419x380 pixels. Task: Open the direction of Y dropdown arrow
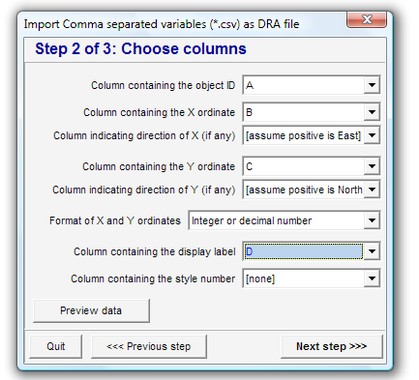pyautogui.click(x=372, y=189)
